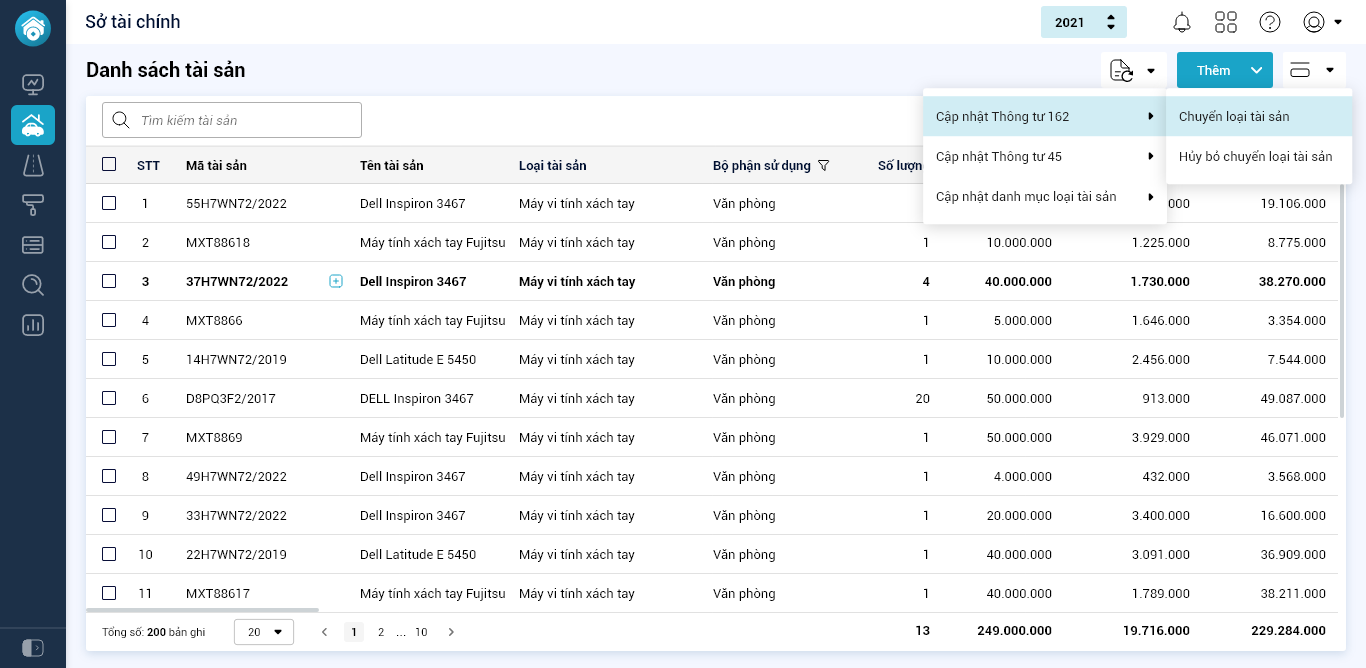This screenshot has height=668, width=1366.
Task: Click the help question mark icon
Action: (x=1270, y=22)
